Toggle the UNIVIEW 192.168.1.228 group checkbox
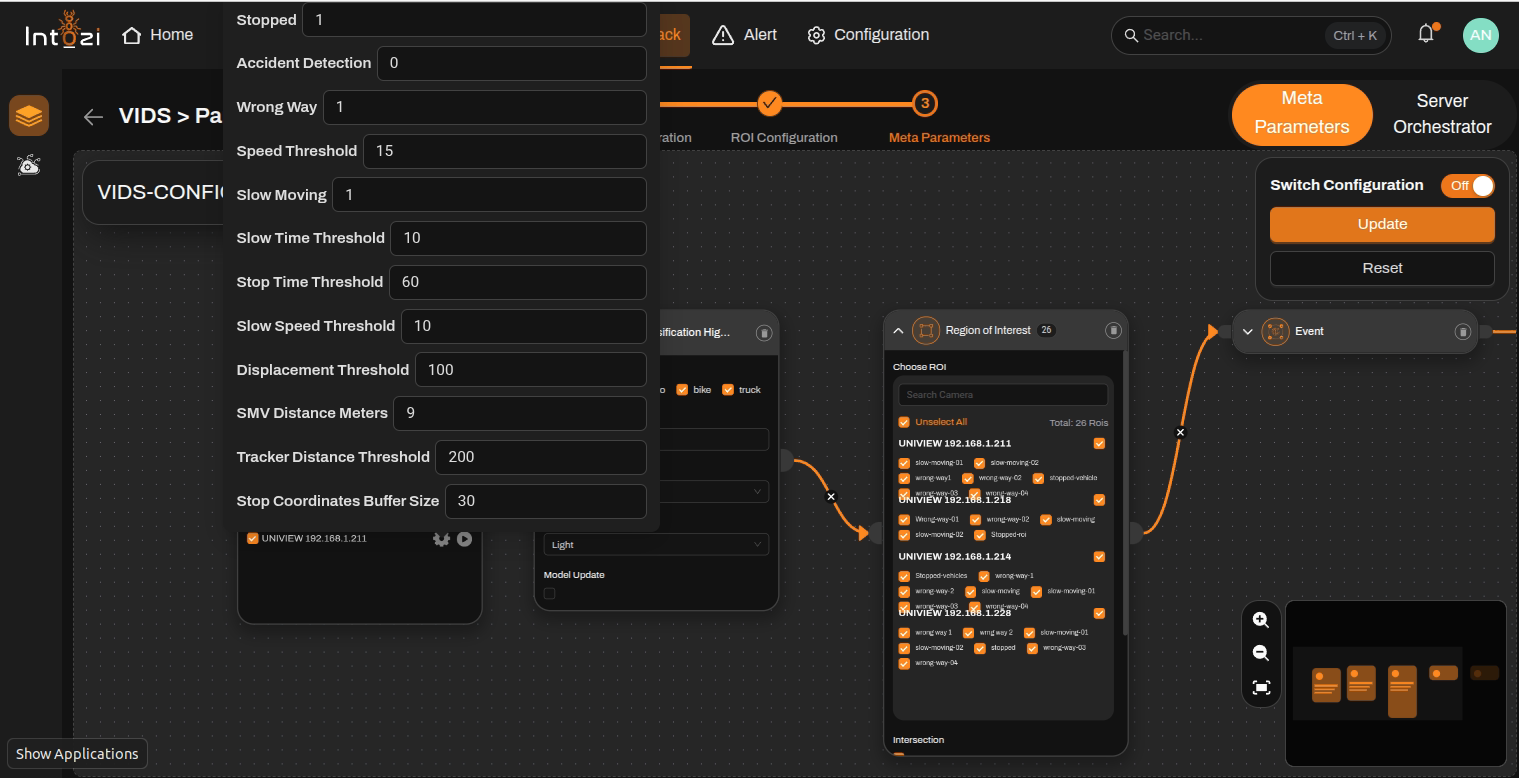This screenshot has height=778, width=1519. pyautogui.click(x=1099, y=613)
